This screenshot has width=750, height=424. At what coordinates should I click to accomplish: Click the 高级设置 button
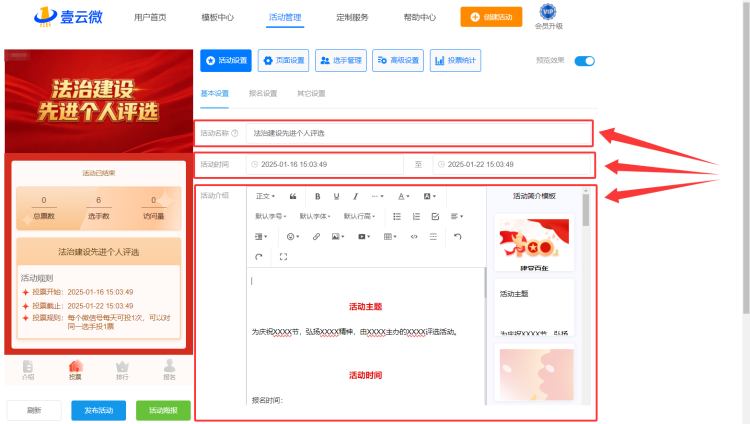pos(398,60)
